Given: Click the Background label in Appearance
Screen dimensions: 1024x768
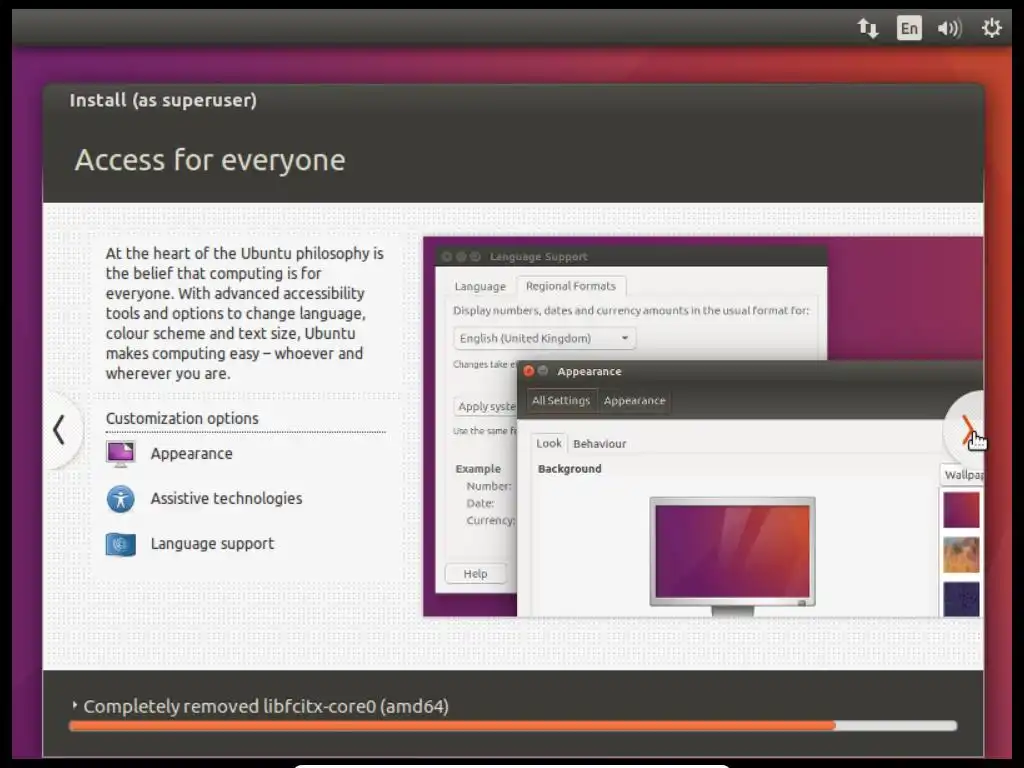Looking at the screenshot, I should [569, 469].
